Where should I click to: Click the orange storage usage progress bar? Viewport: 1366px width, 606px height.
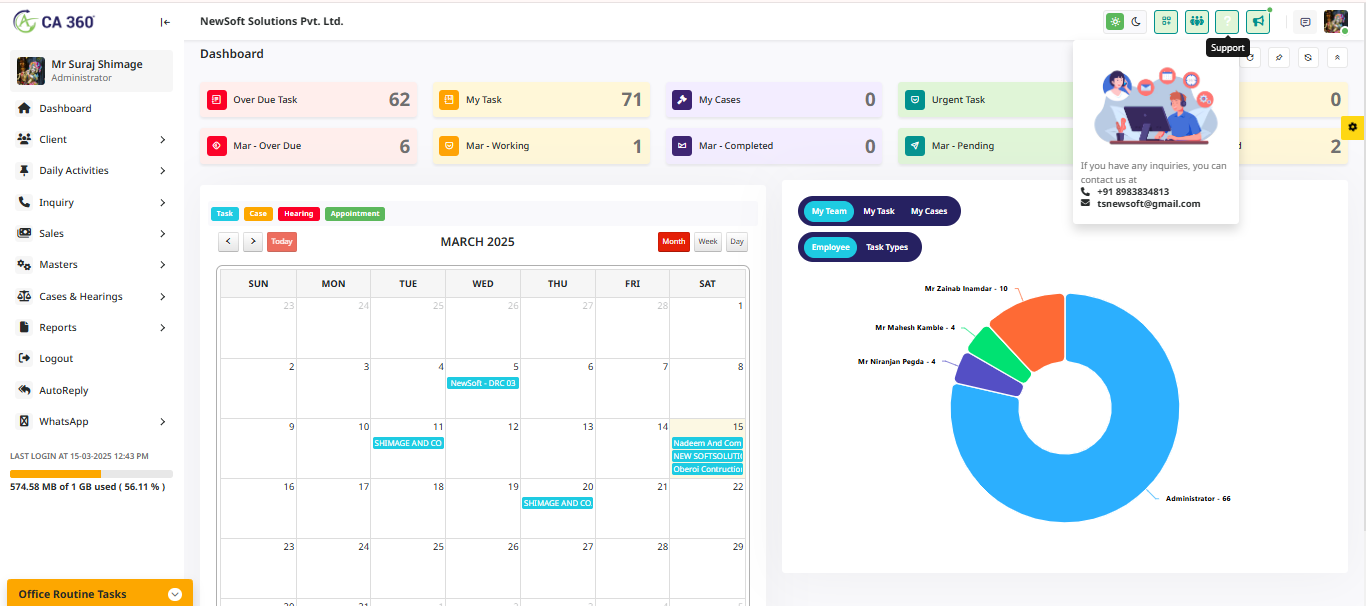[x=56, y=474]
